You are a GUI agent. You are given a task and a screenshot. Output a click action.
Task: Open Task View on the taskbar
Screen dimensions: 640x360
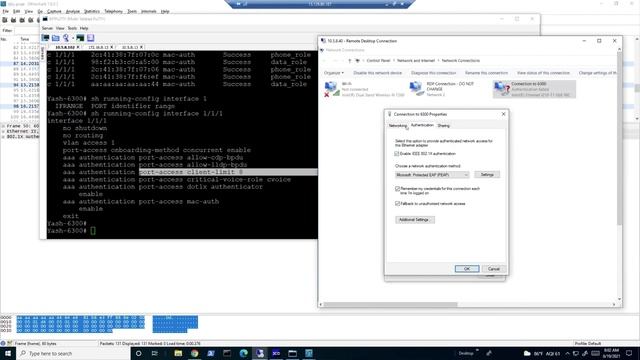point(155,353)
